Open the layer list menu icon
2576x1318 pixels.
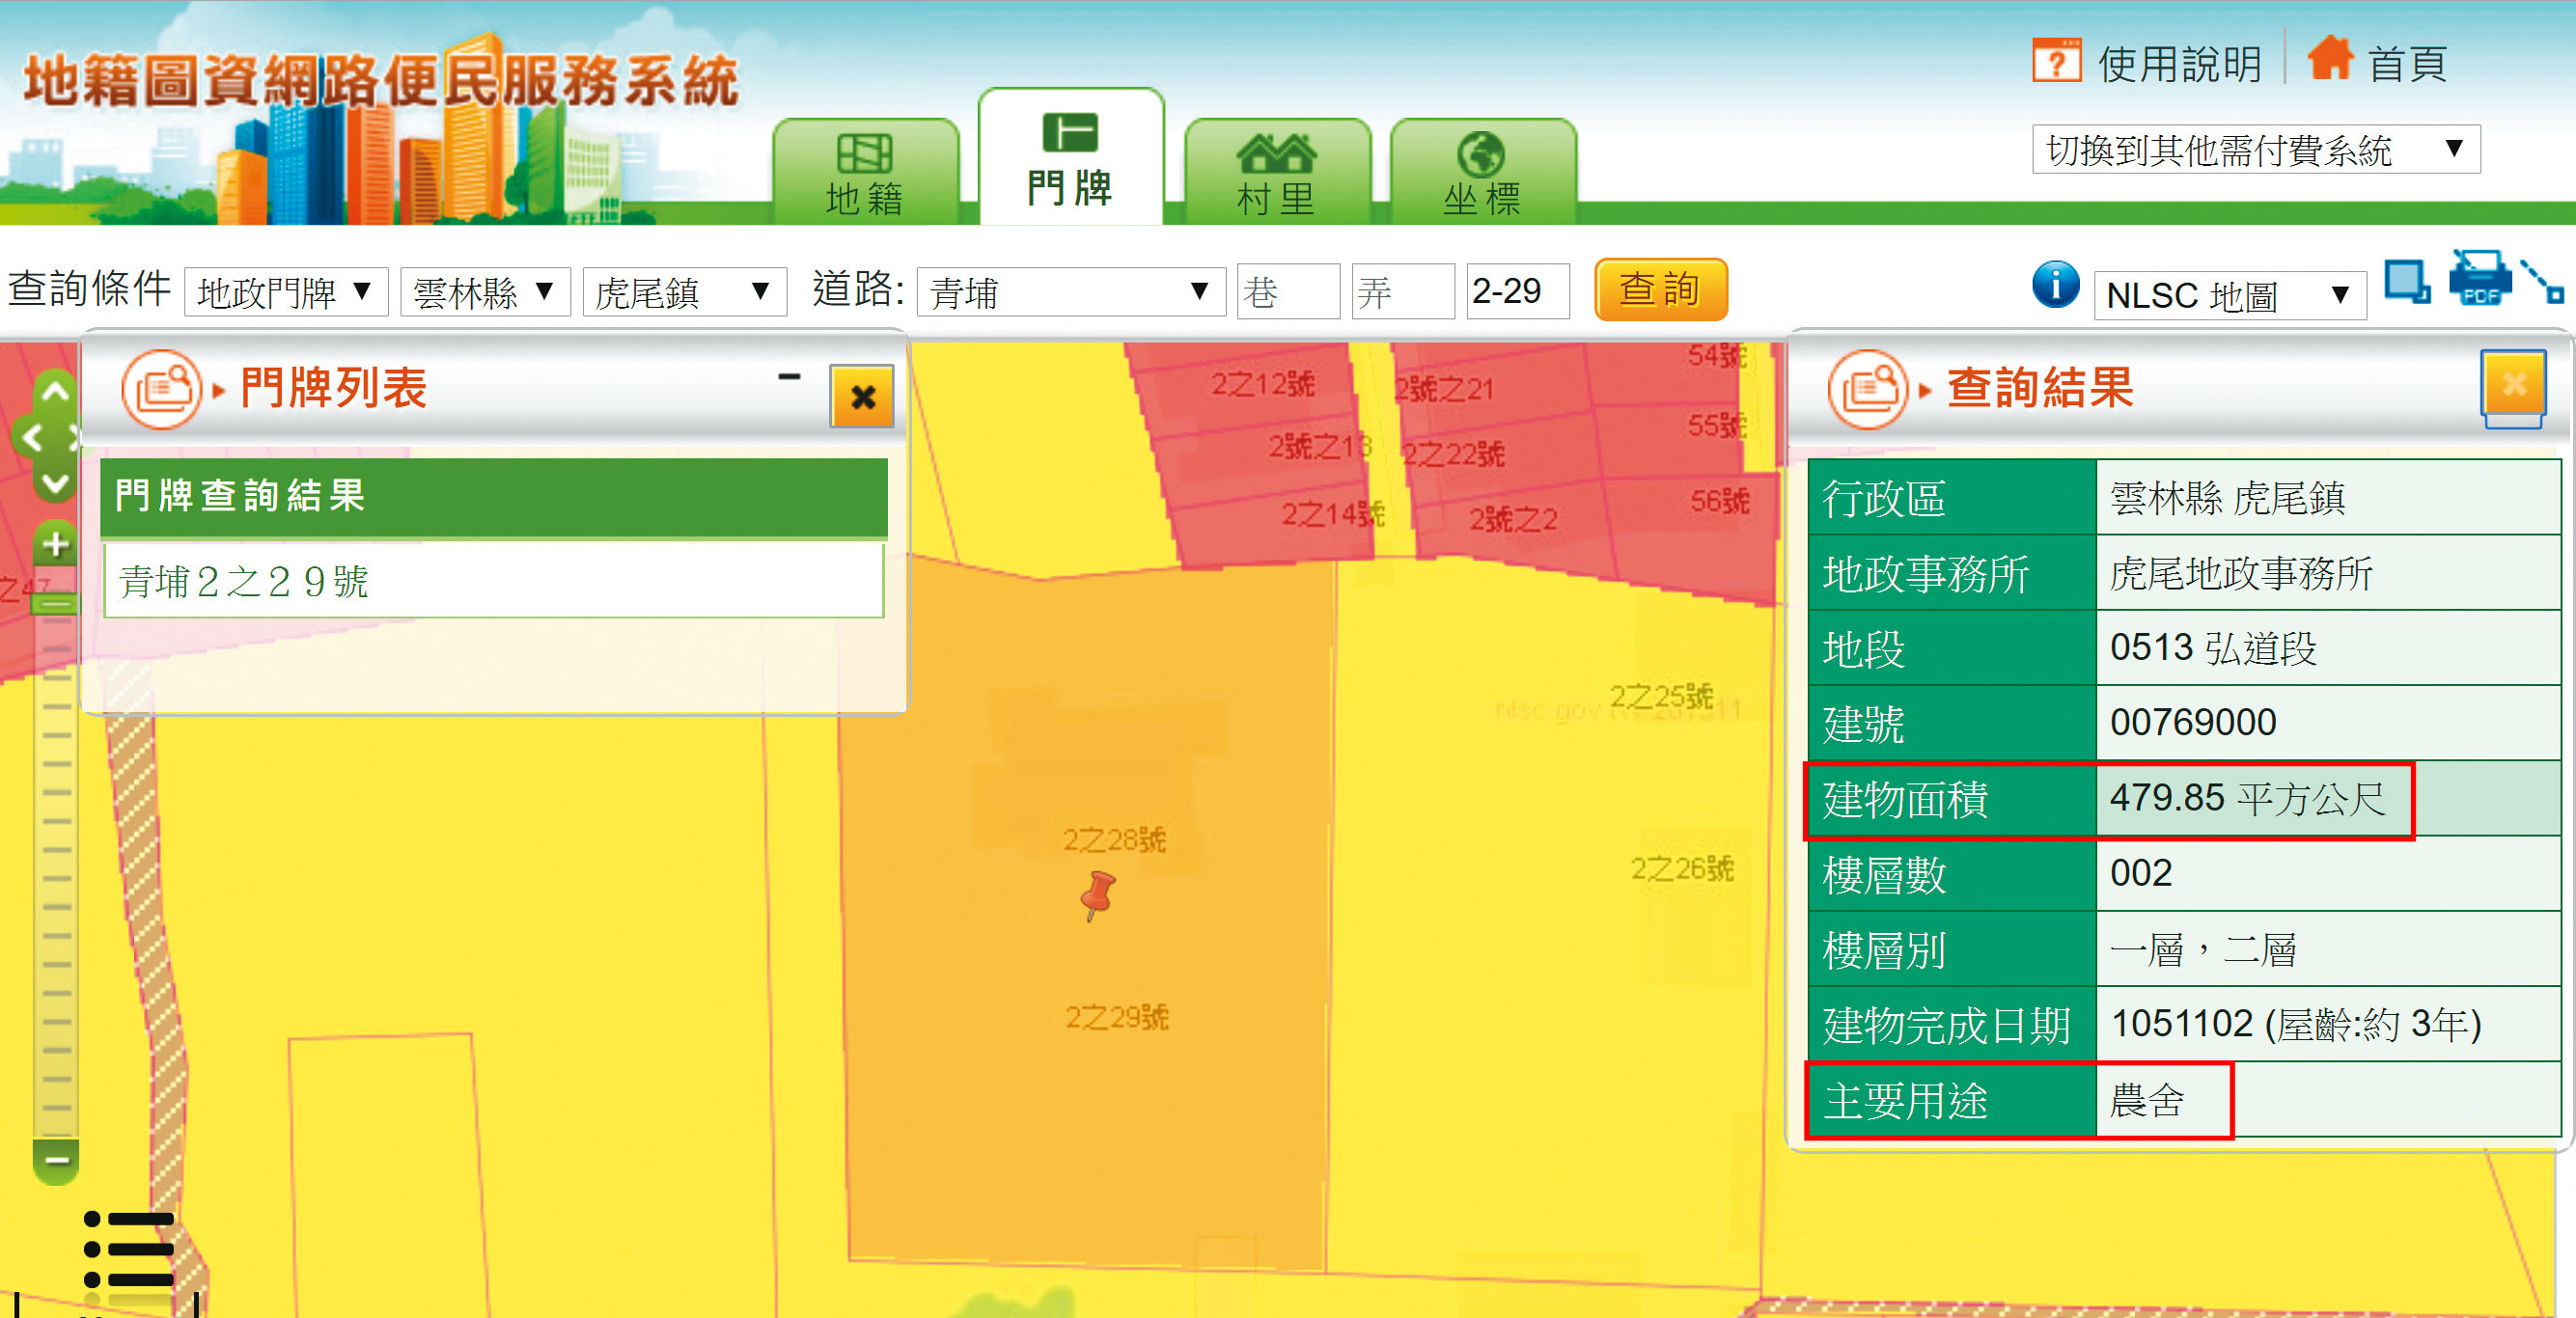[128, 1250]
